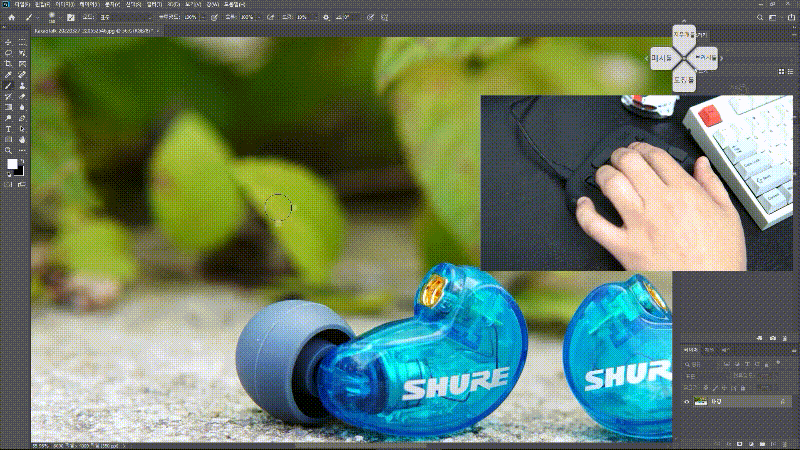This screenshot has height=450, width=800.
Task: Select the Eyedropper tool
Action: tap(8, 74)
